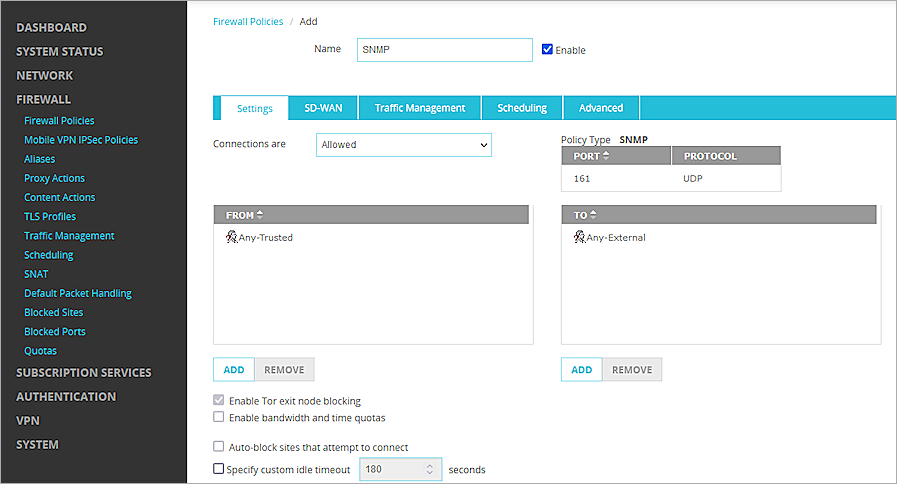Switch to the SD-WAN tab
897x484 pixels.
[x=323, y=108]
